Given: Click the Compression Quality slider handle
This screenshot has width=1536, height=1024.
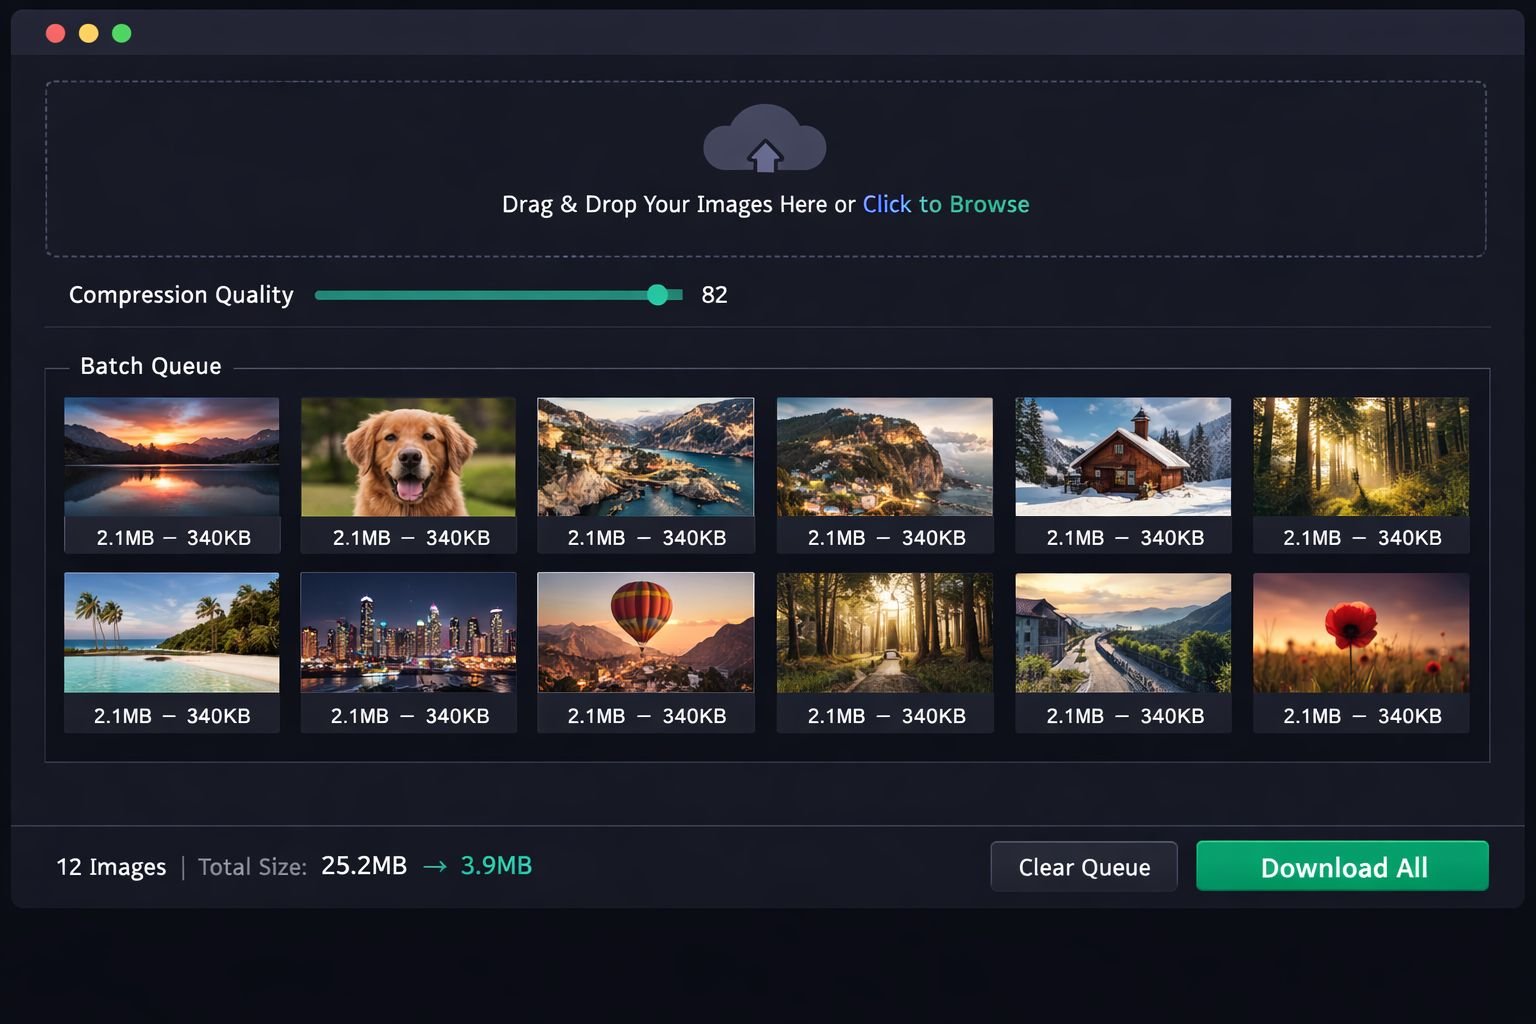Looking at the screenshot, I should (x=657, y=294).
